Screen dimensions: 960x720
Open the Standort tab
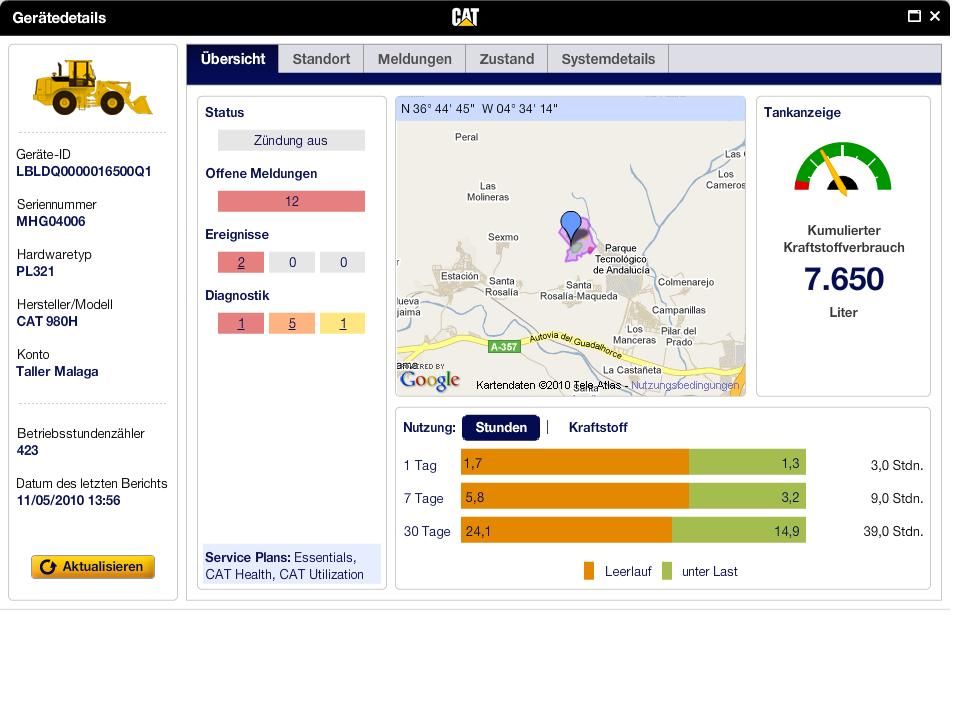pos(321,59)
